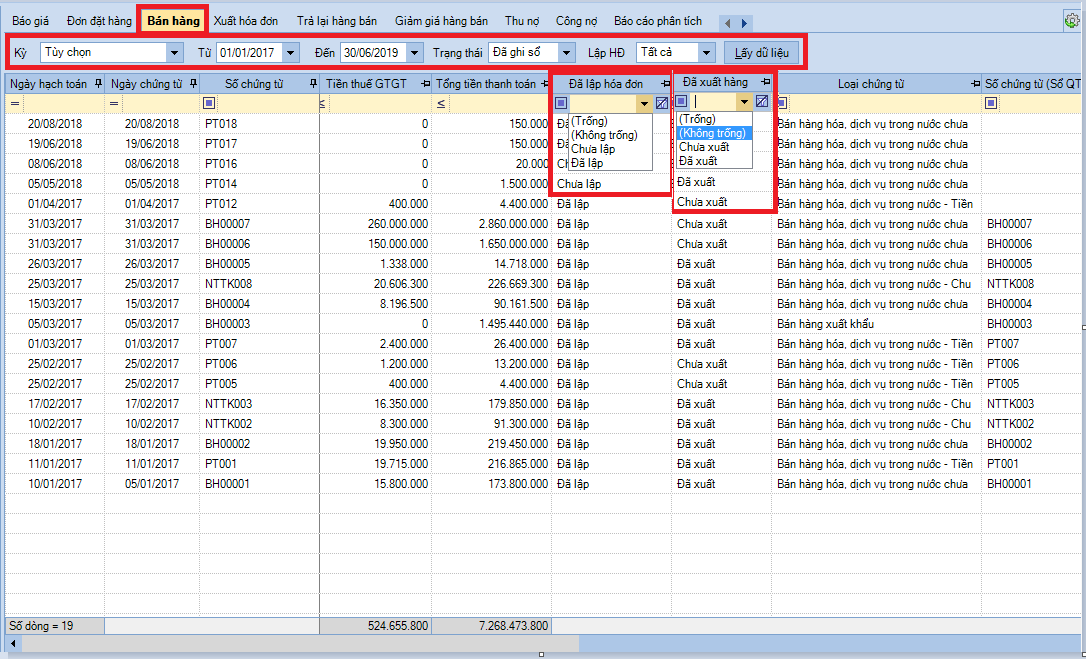Click the Số dòng = 19 summary
The image size is (1086, 659).
click(54, 626)
